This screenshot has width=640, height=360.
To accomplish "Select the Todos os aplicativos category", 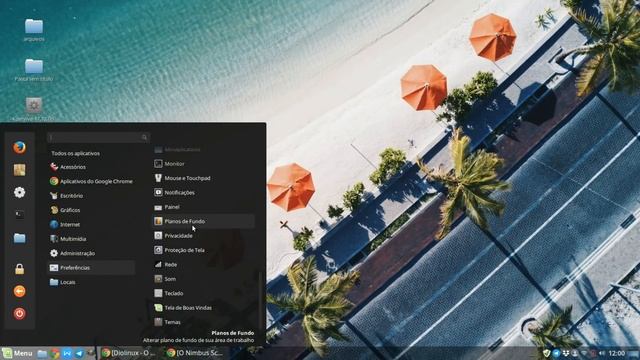I will (76, 153).
